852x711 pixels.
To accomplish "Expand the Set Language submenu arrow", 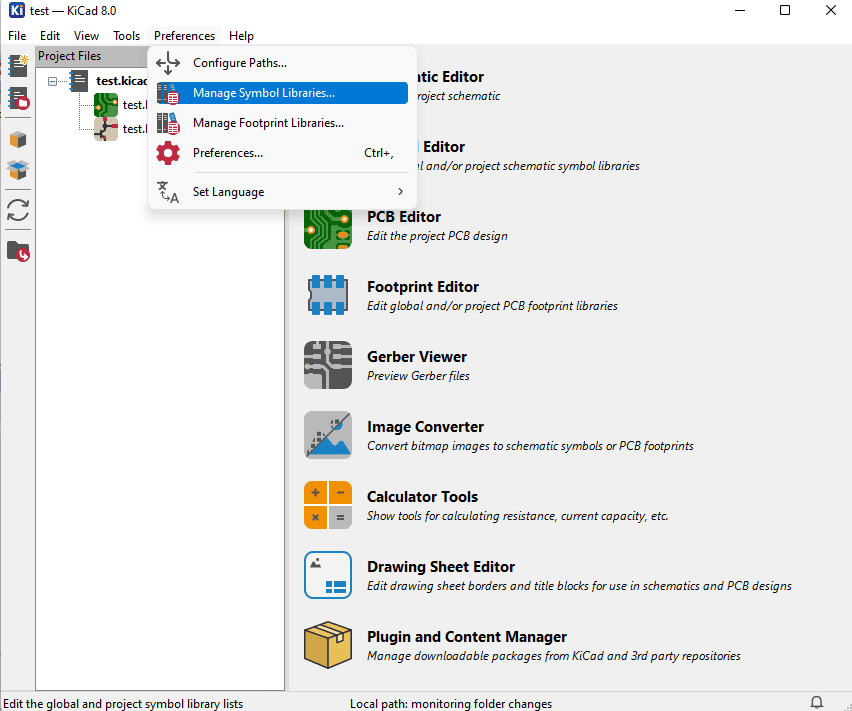I will tap(400, 192).
